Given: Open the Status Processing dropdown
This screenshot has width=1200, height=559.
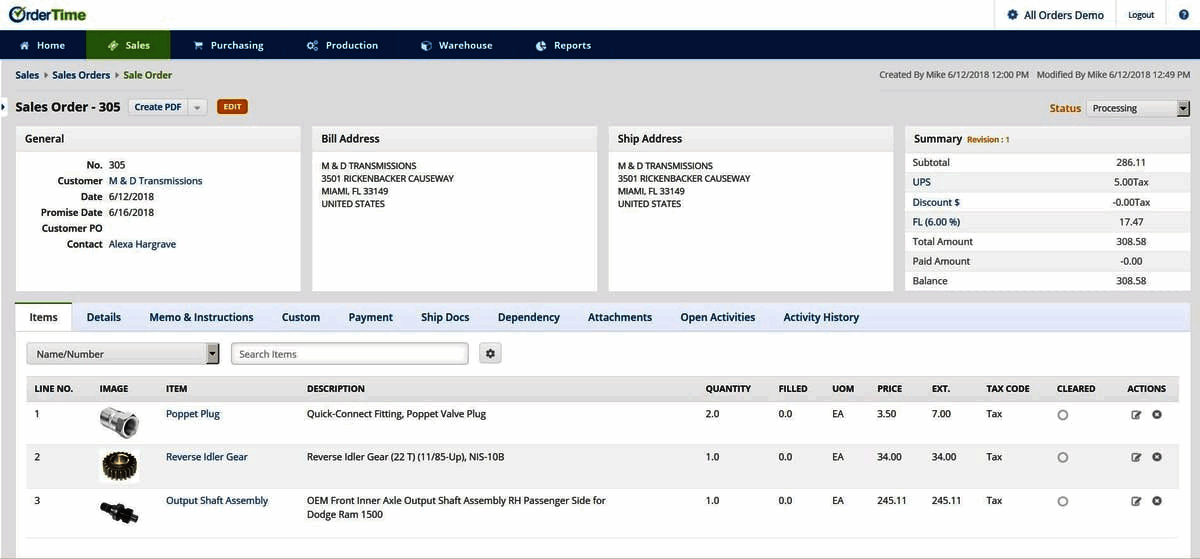Looking at the screenshot, I should 1139,108.
